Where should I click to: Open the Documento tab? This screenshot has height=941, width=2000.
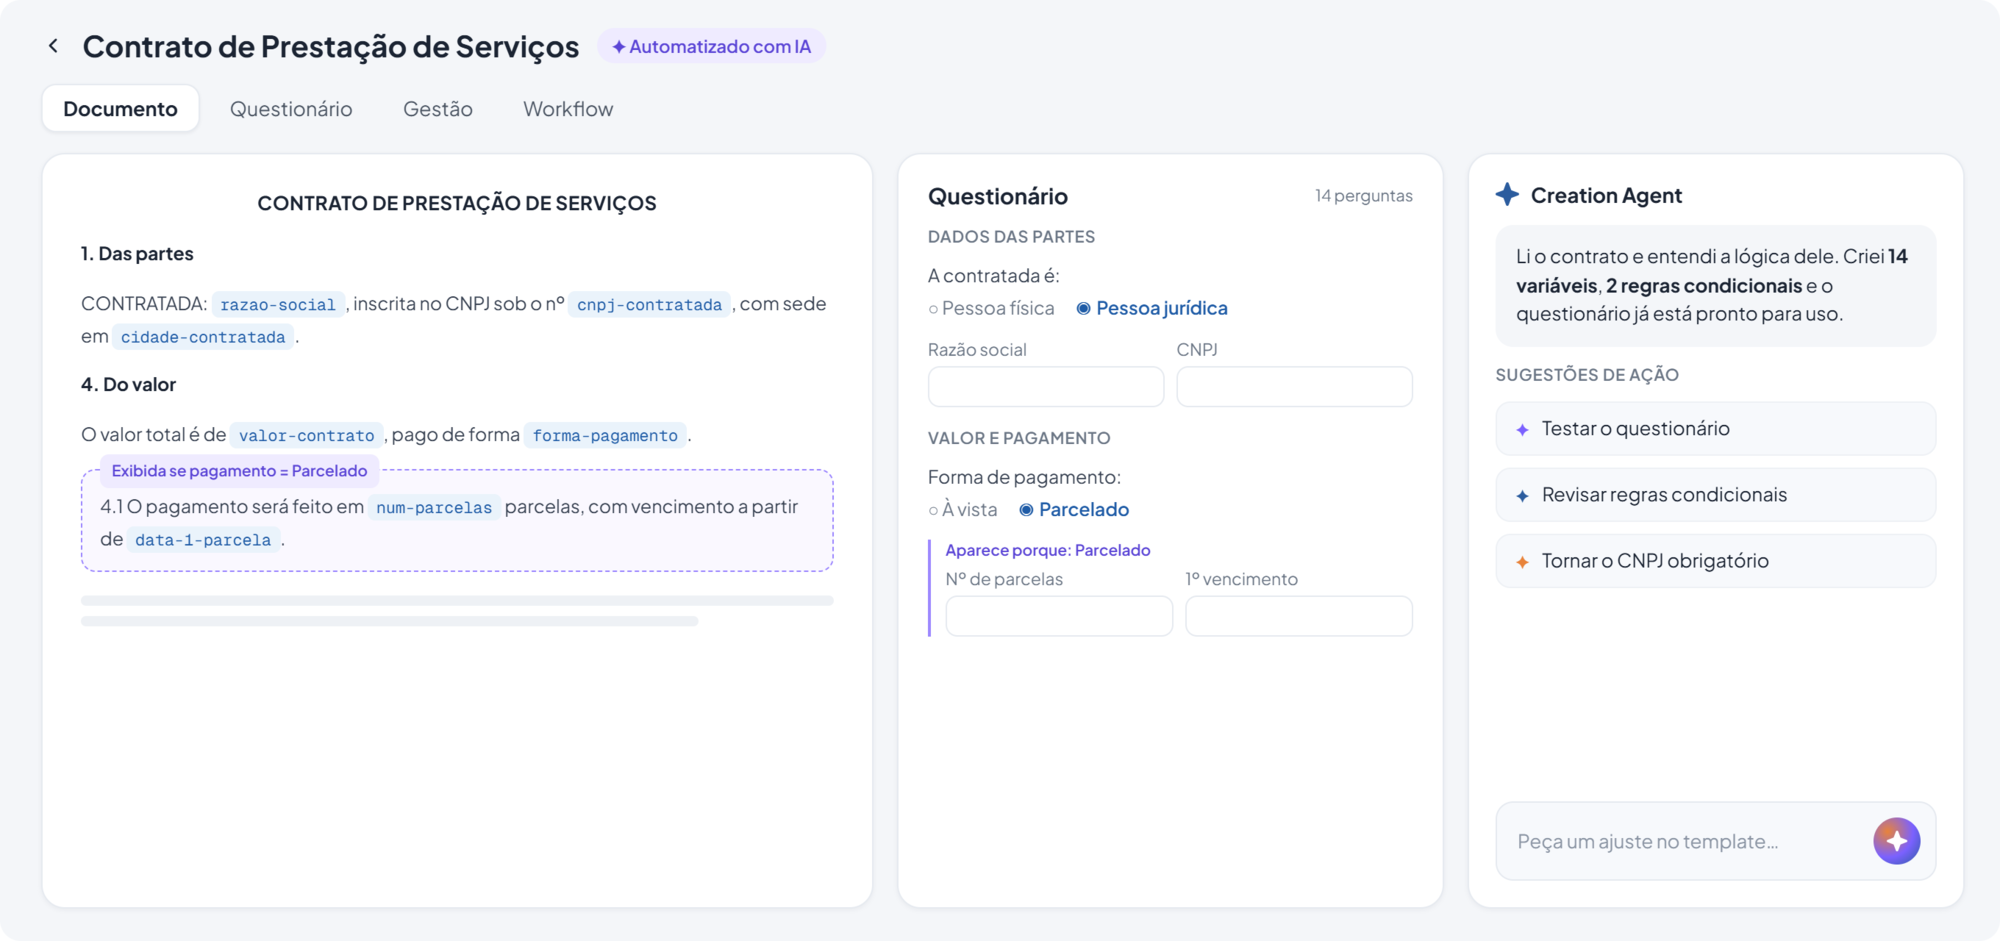pos(120,108)
